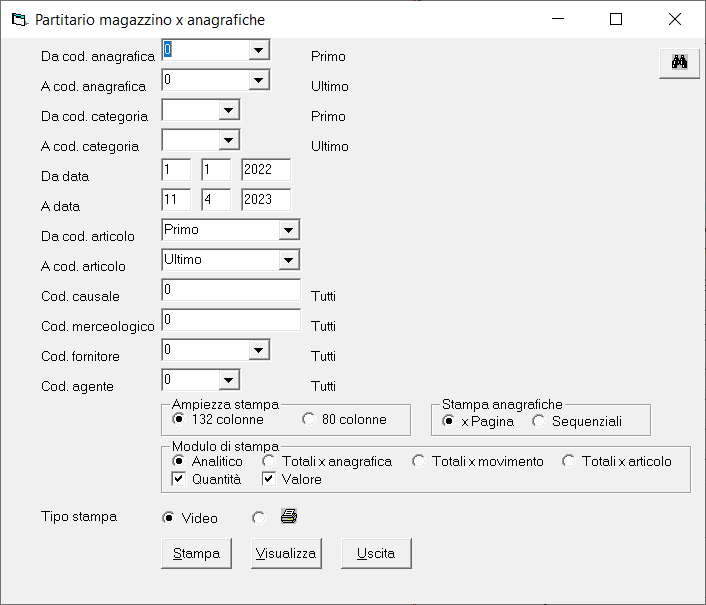Uncheck the Valore checkbox
706x605 pixels.
[x=269, y=479]
